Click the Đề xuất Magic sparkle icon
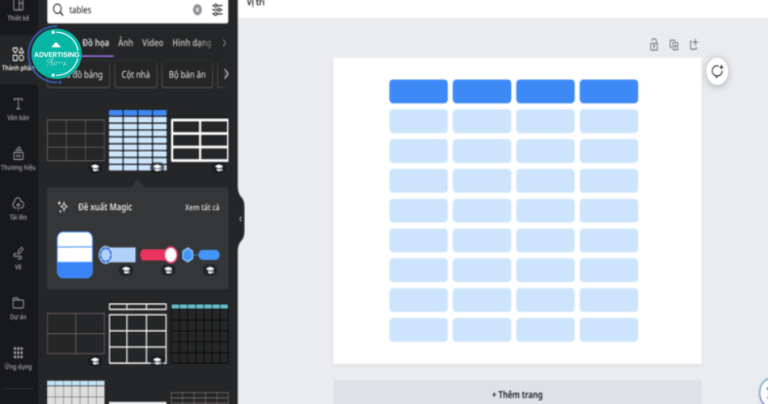The image size is (768, 404). pos(63,207)
